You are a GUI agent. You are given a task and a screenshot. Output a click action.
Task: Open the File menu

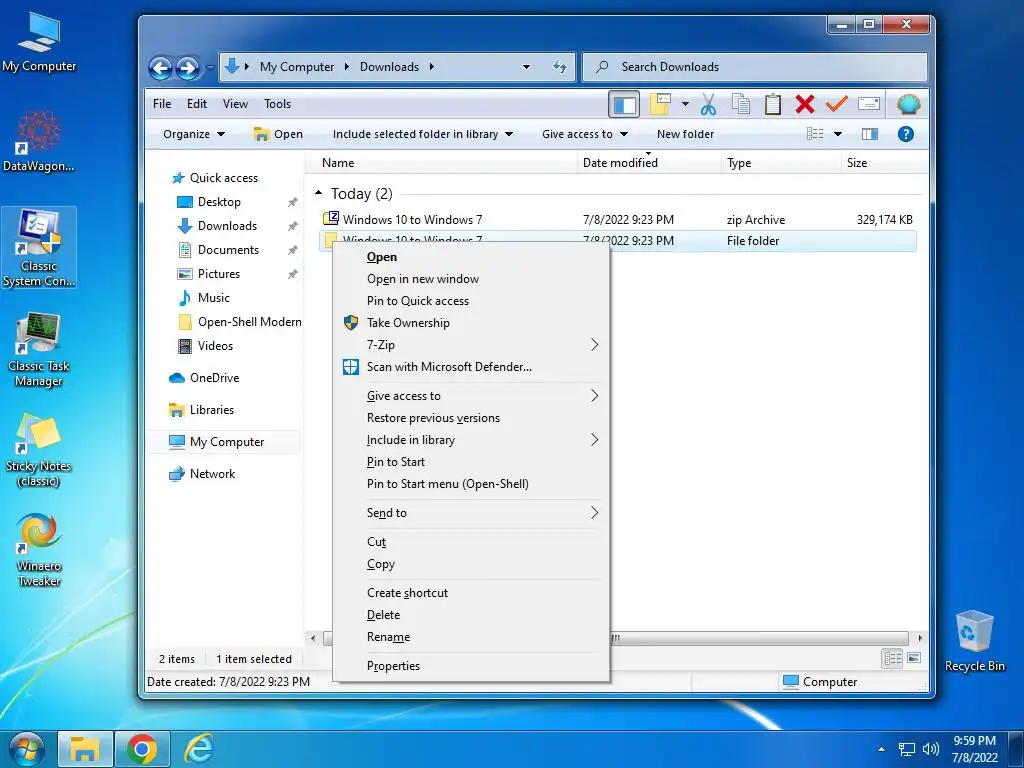[162, 104]
